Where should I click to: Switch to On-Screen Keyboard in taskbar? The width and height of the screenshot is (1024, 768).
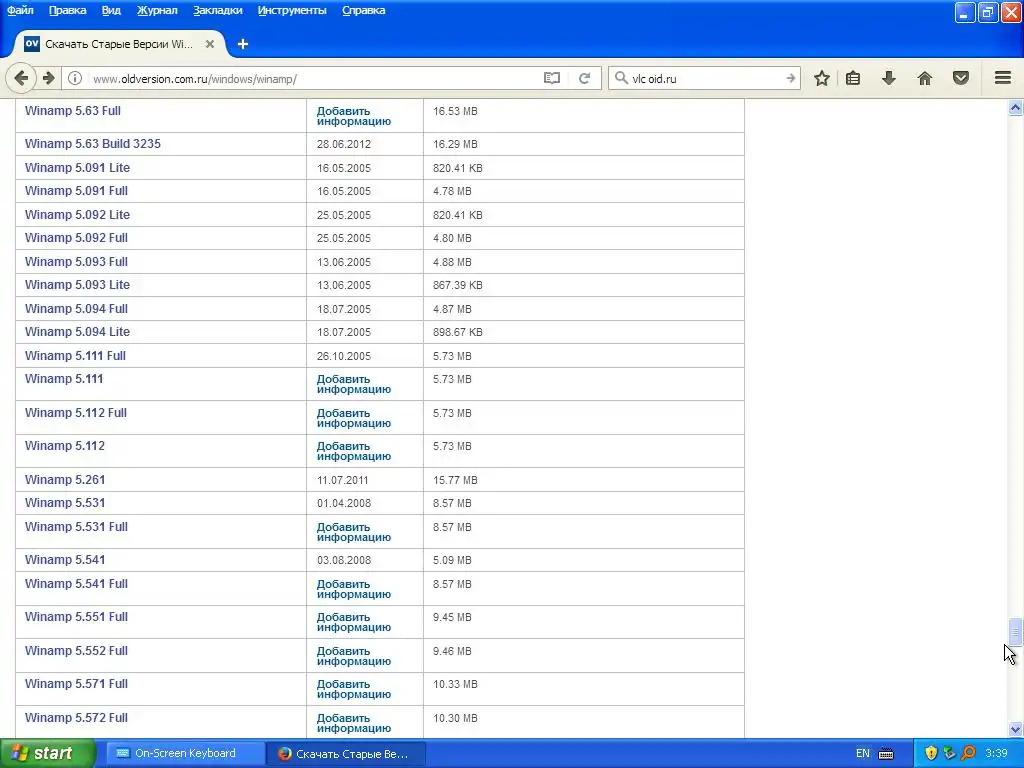(x=185, y=754)
